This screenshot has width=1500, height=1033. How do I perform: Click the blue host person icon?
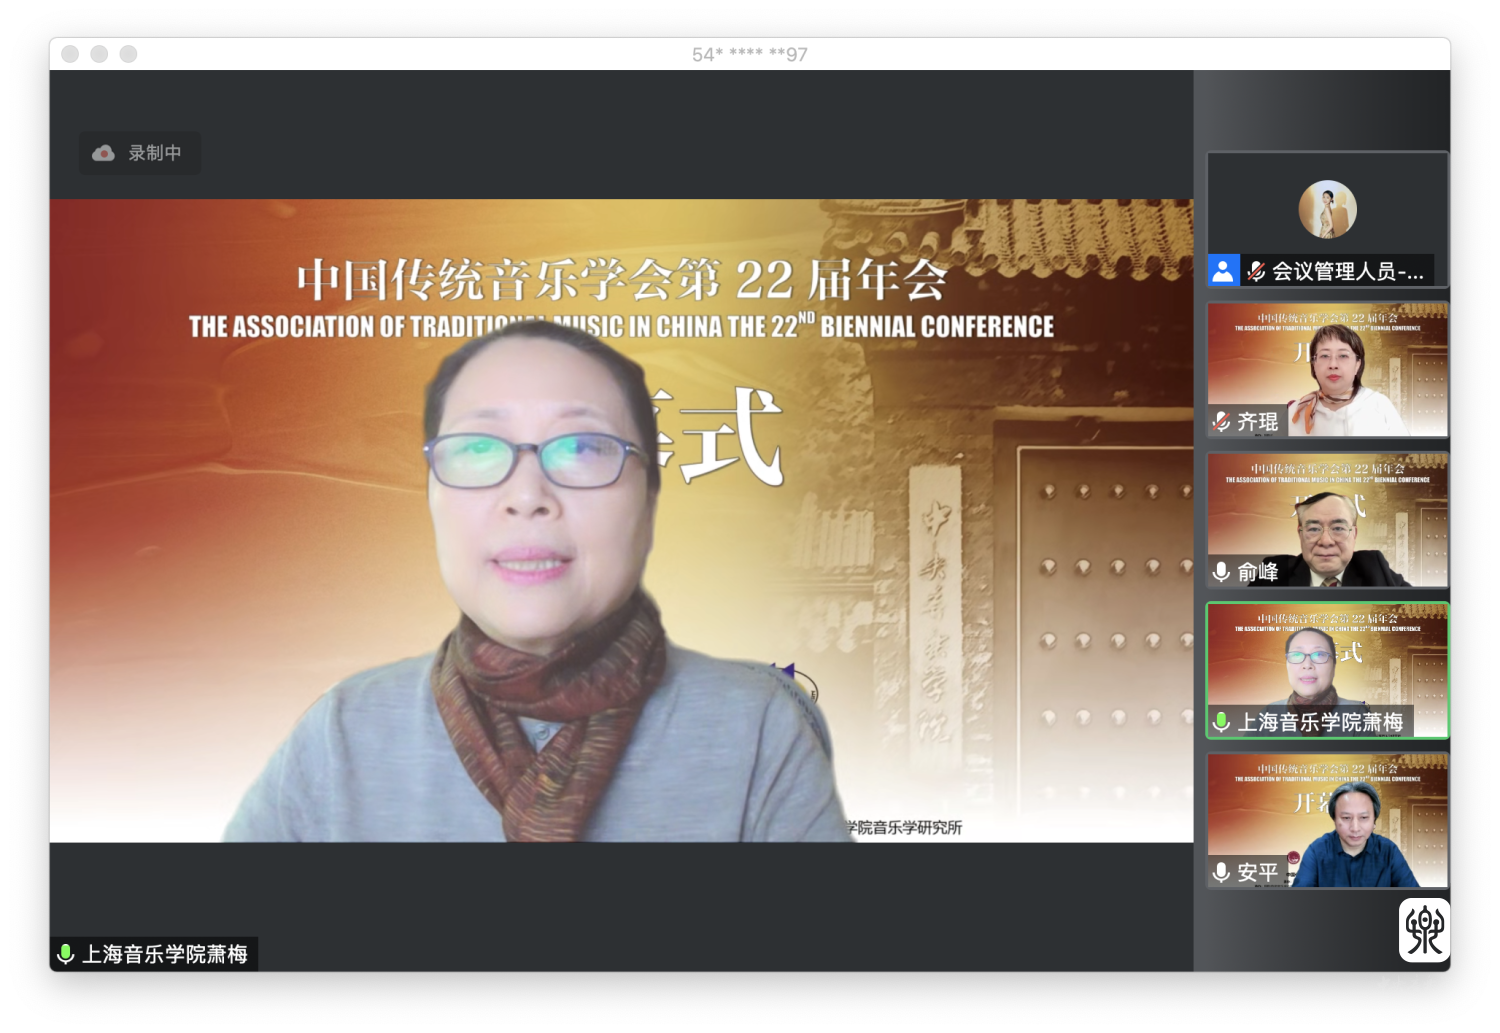click(x=1222, y=271)
